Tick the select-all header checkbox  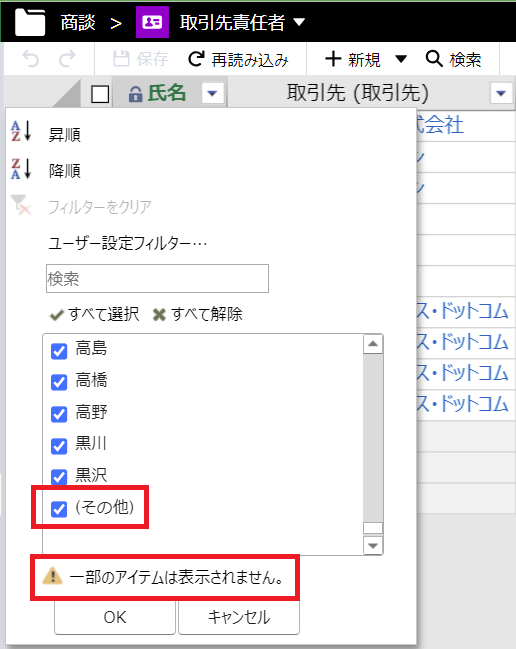100,94
